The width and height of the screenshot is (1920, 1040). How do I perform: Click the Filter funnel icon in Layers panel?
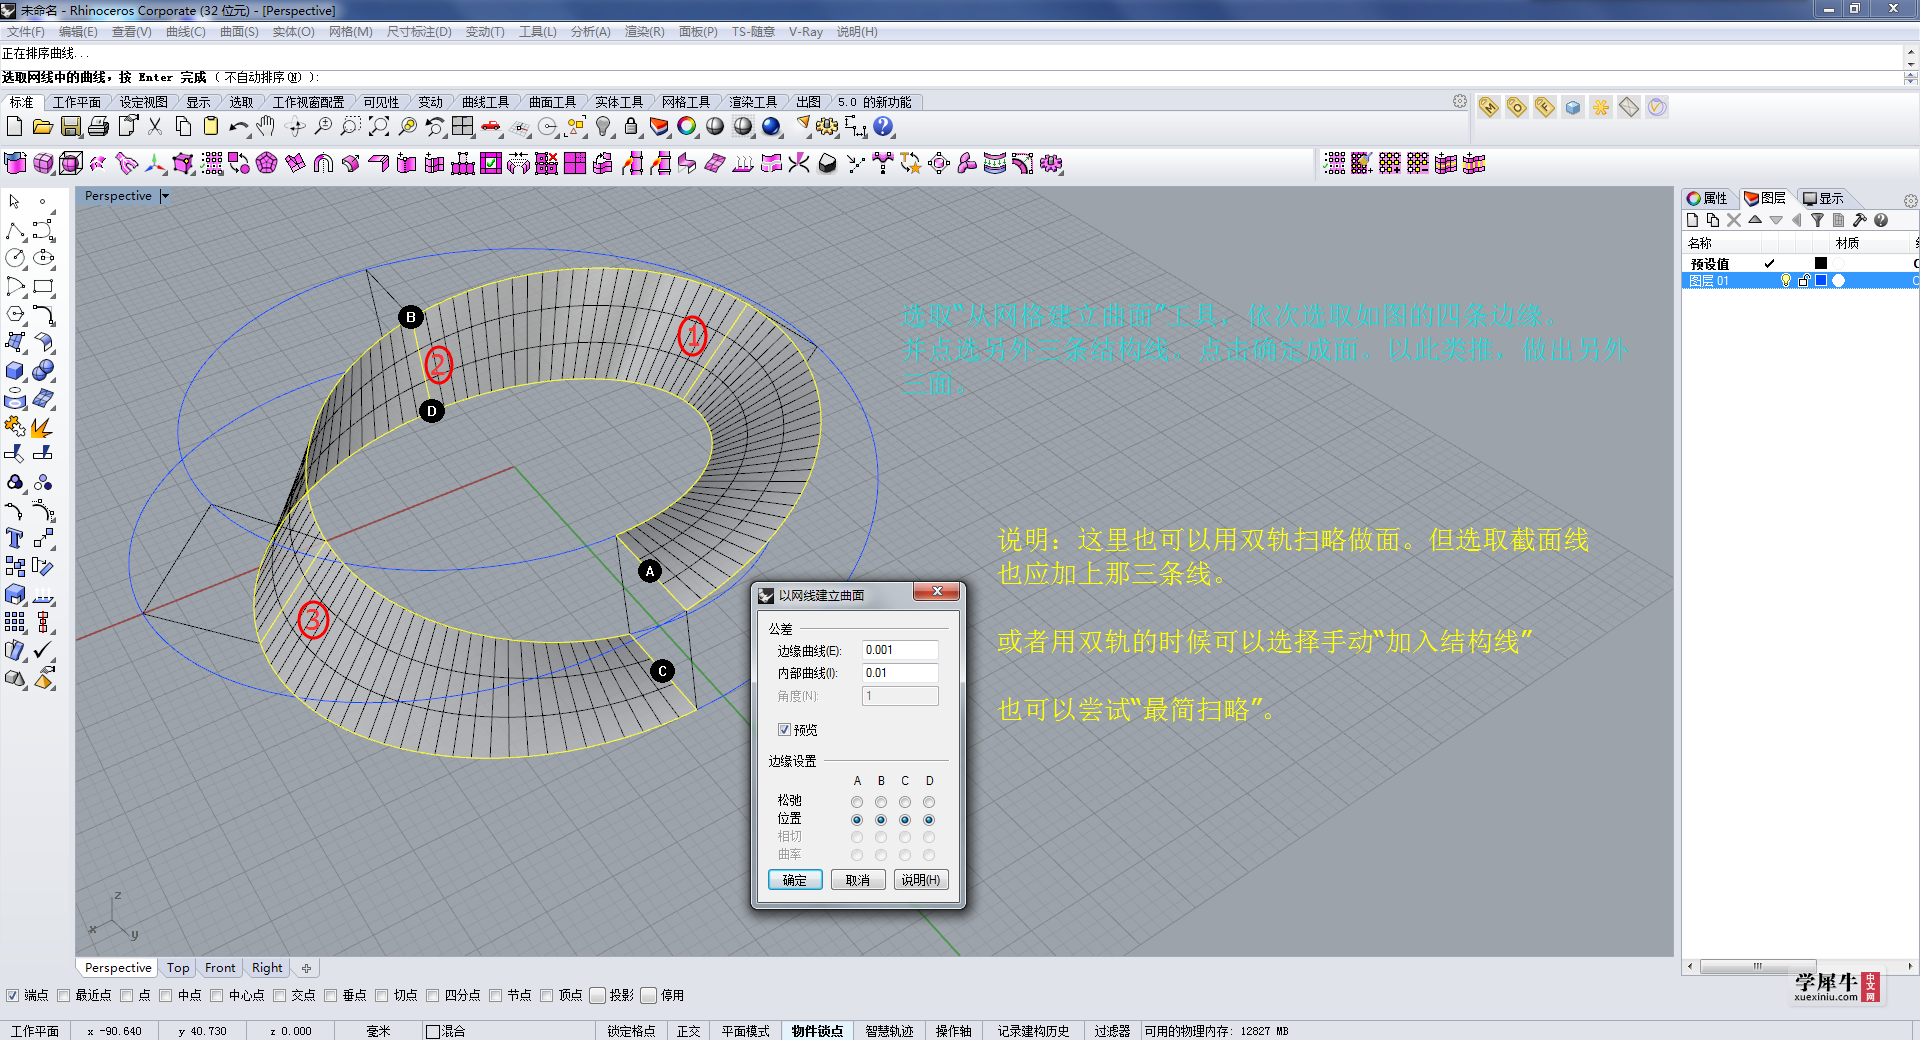point(1818,220)
